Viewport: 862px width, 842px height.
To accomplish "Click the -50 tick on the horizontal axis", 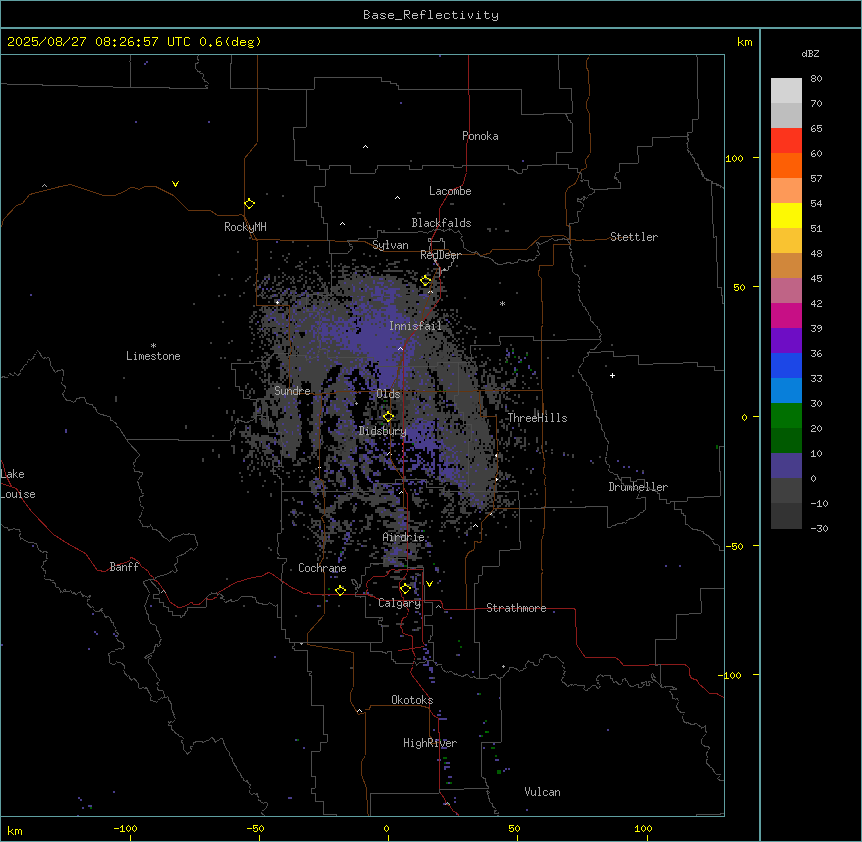I will coord(255,828).
